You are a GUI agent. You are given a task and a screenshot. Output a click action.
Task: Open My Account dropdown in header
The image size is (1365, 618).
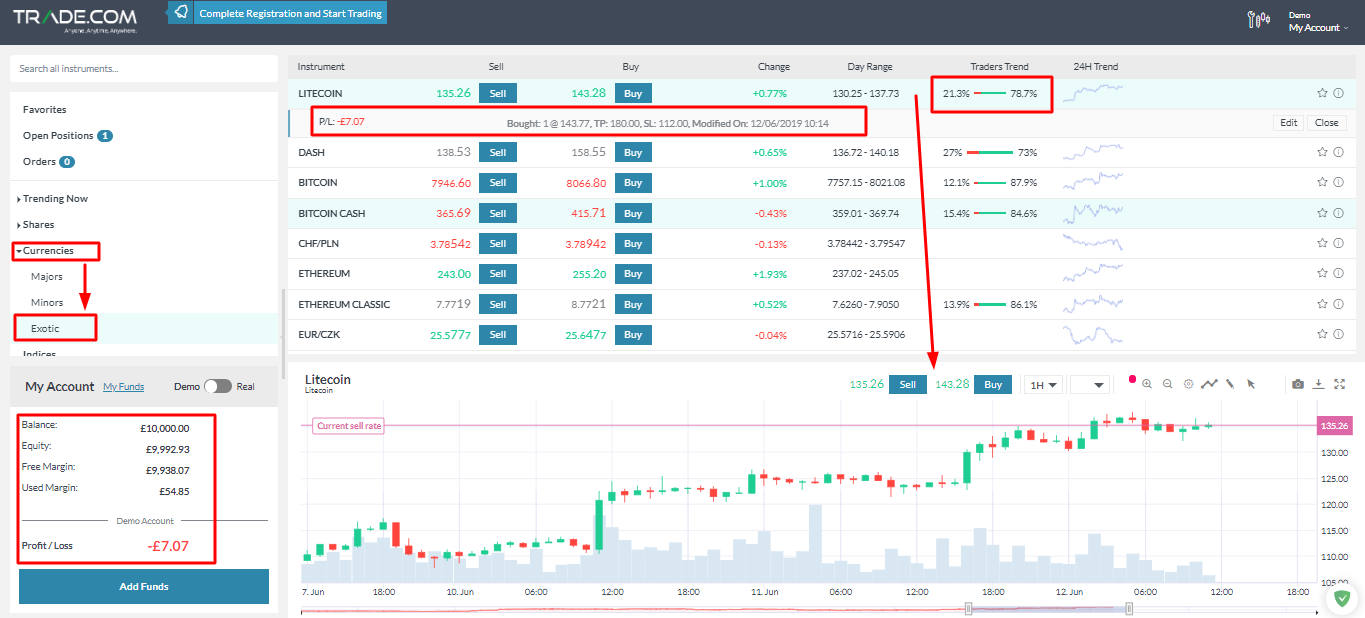pos(1318,28)
